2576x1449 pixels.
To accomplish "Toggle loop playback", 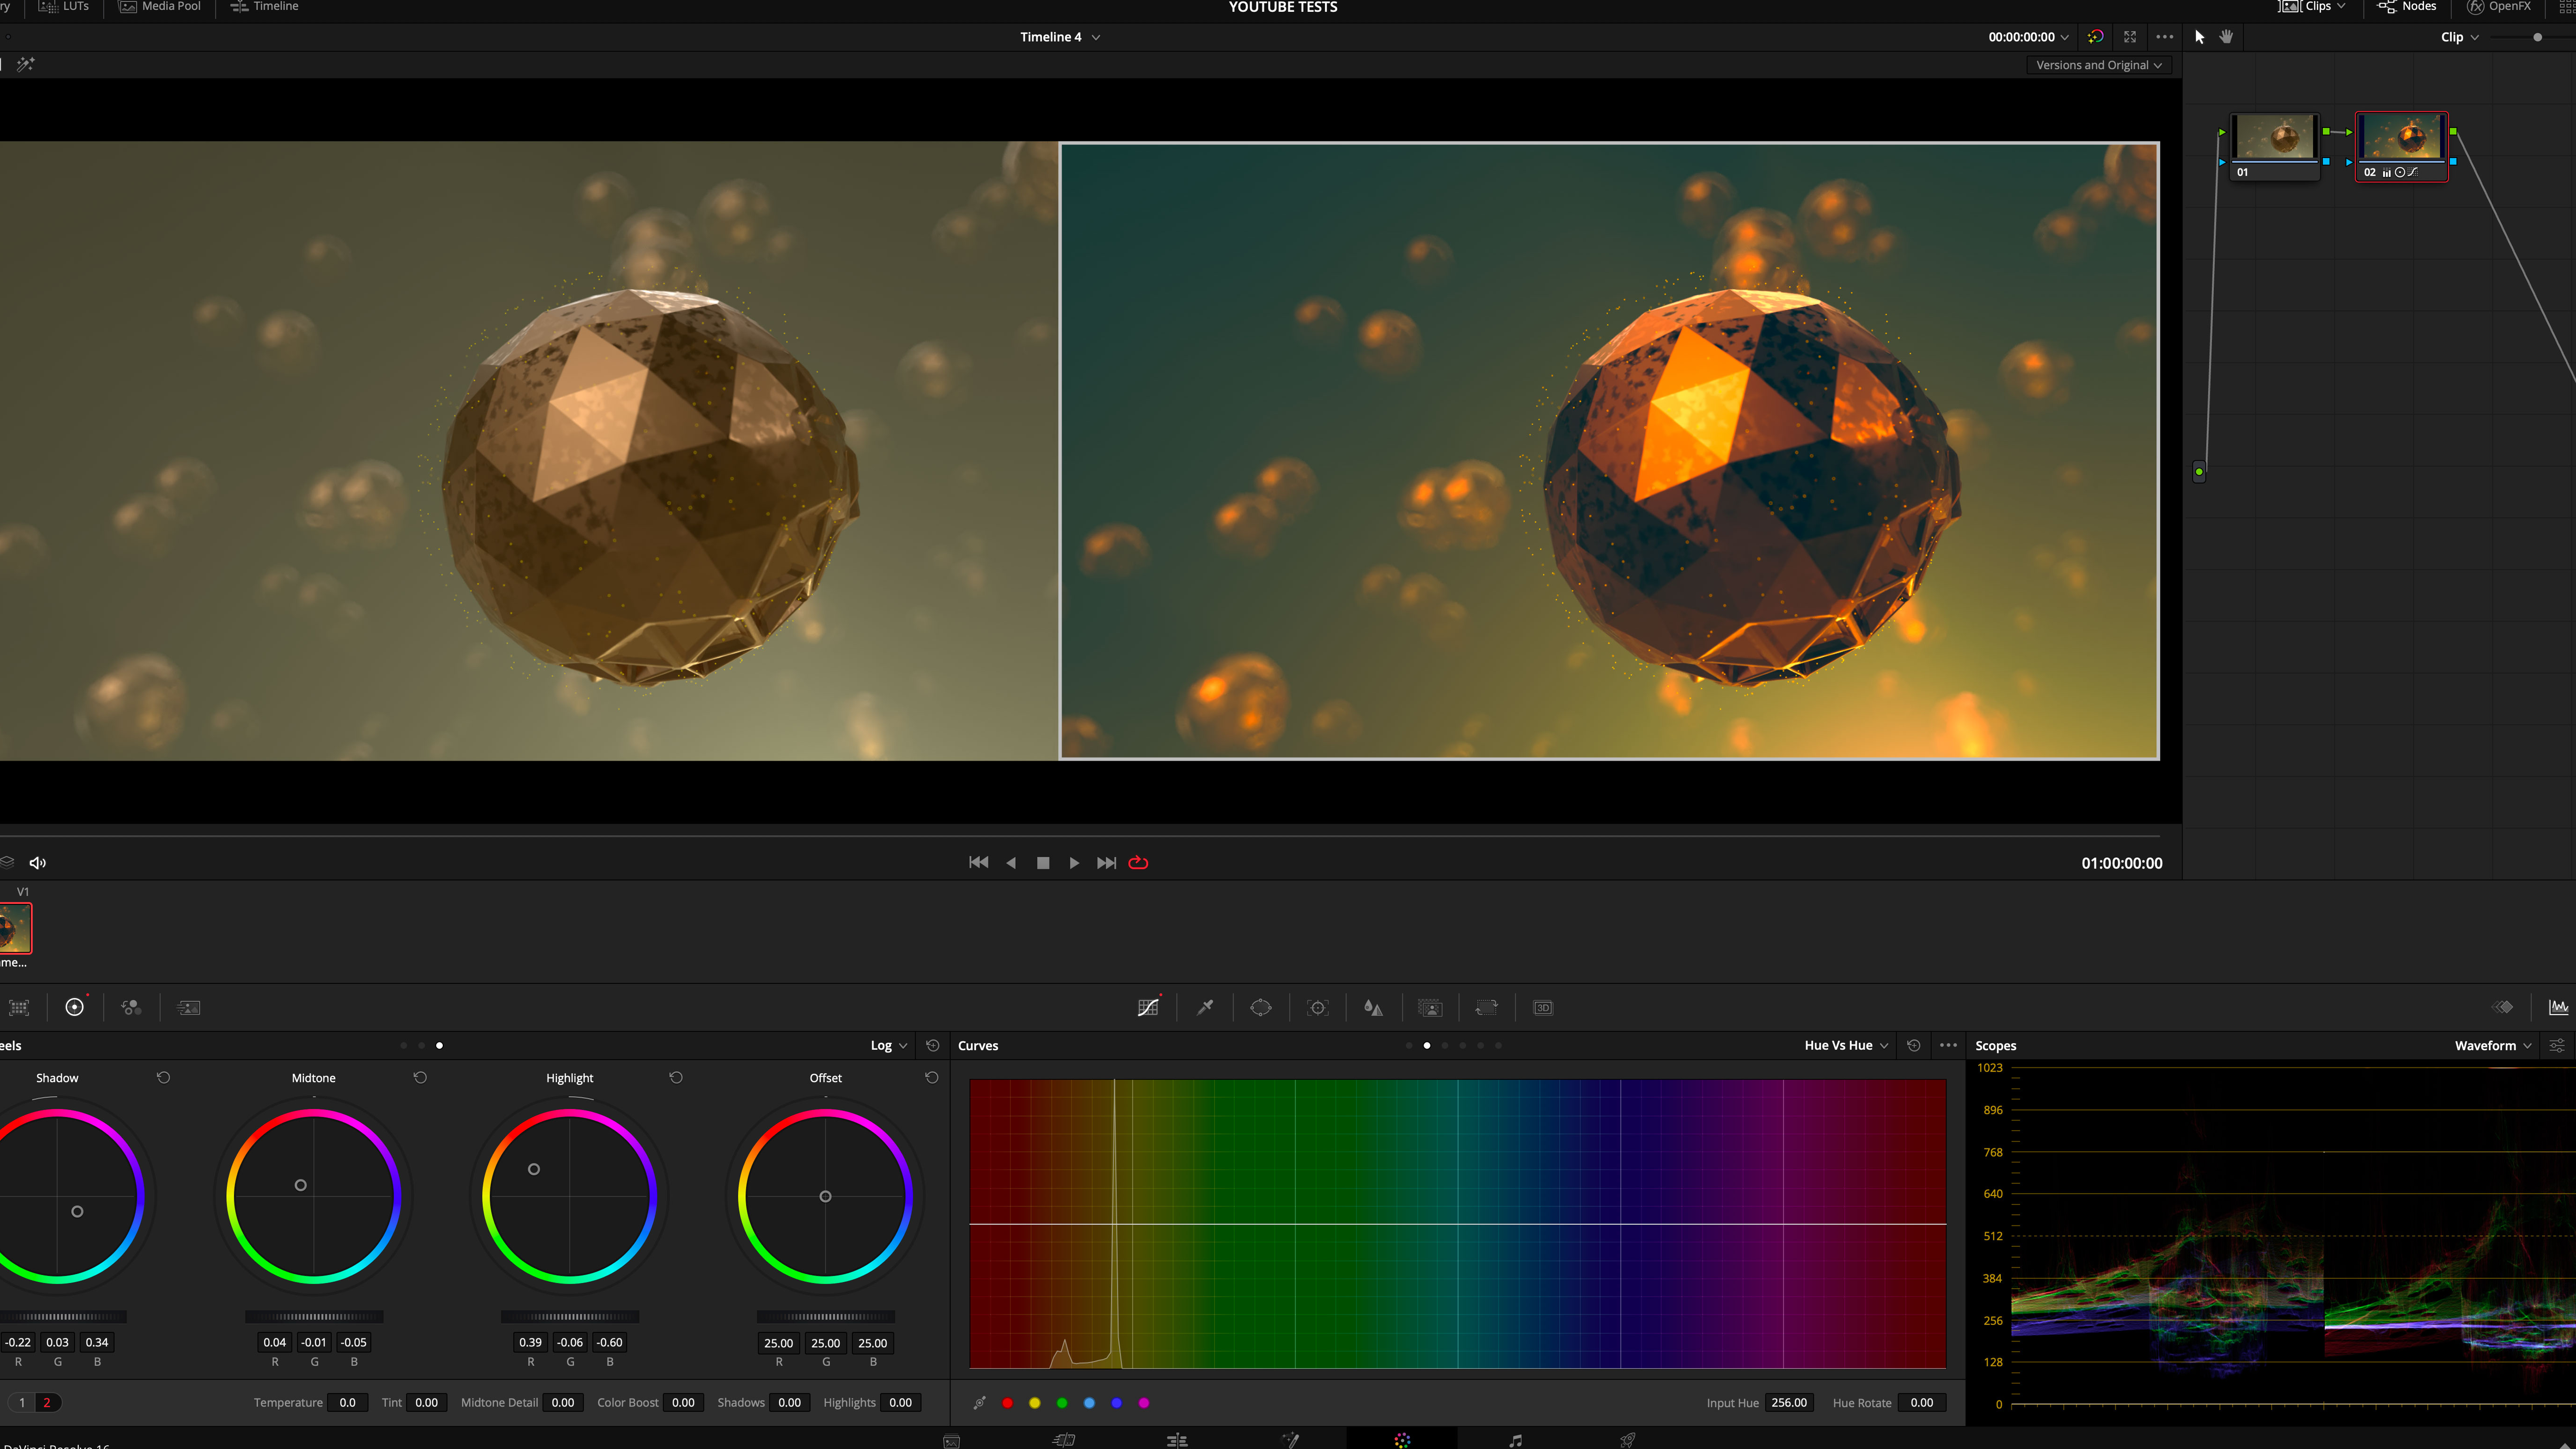I will coord(1138,863).
